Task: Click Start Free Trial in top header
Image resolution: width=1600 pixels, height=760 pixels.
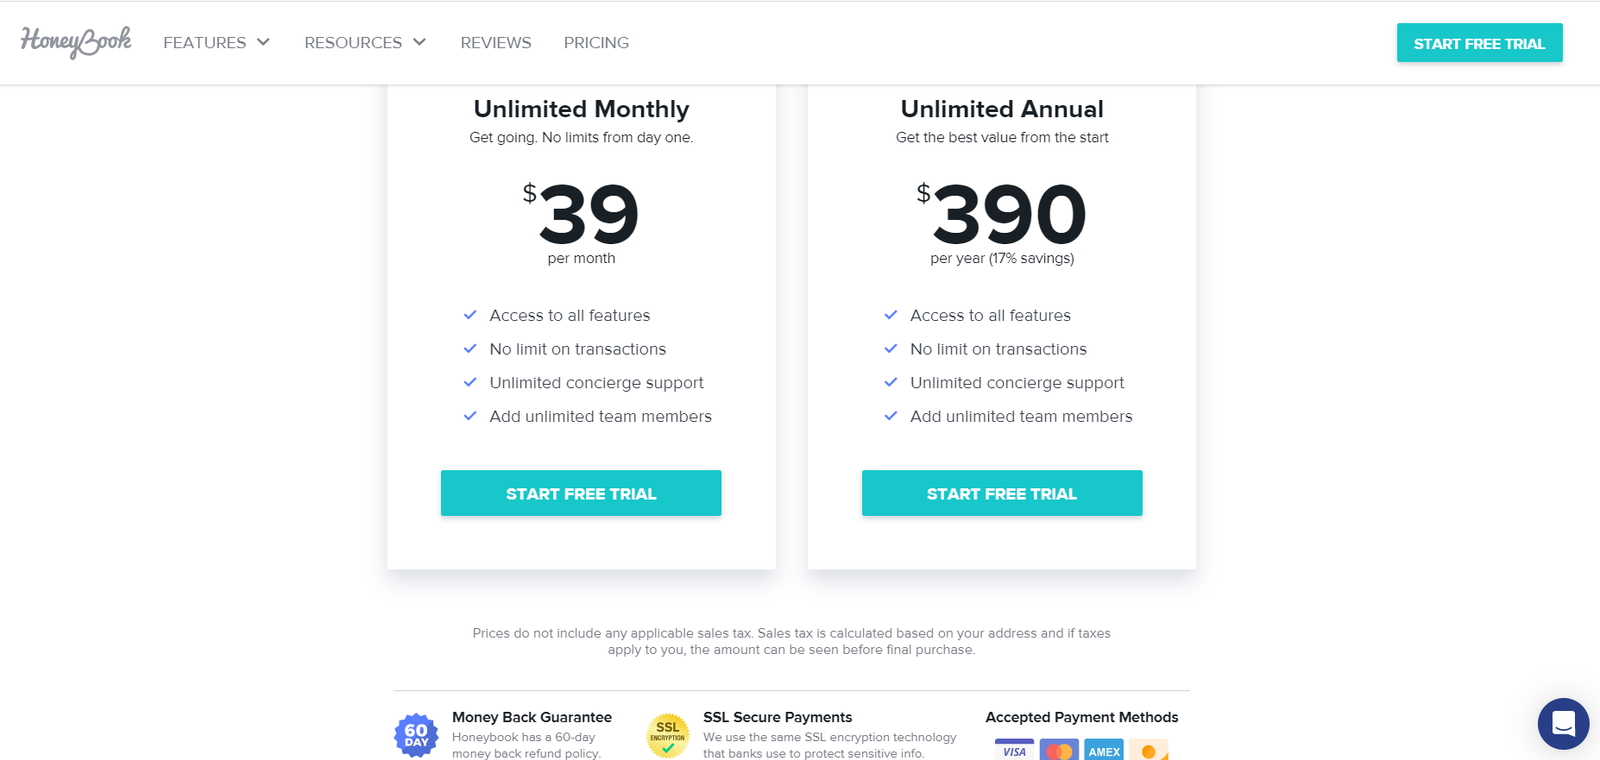Action: [x=1480, y=43]
